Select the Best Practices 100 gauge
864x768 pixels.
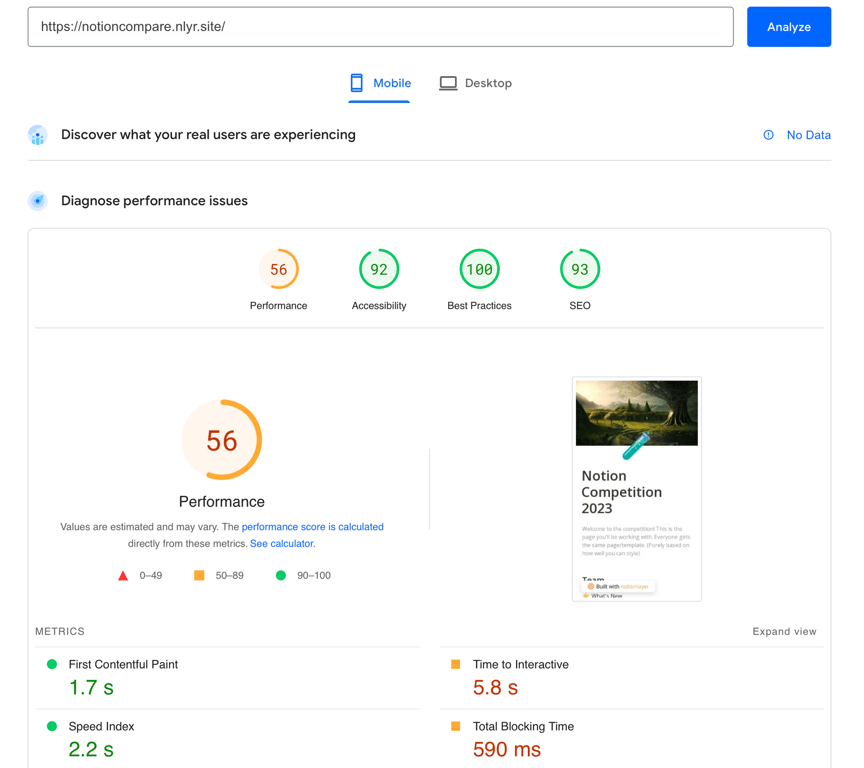[x=479, y=270]
